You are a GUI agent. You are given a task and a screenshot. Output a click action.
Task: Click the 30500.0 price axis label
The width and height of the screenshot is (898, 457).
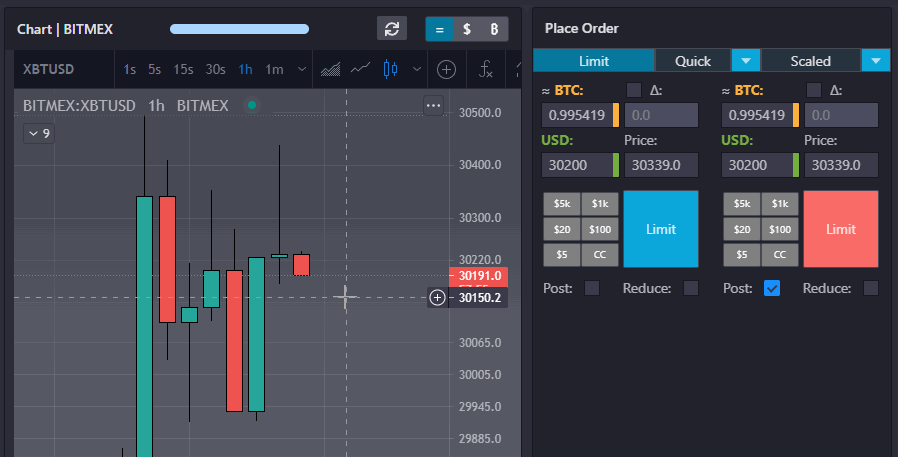(480, 113)
